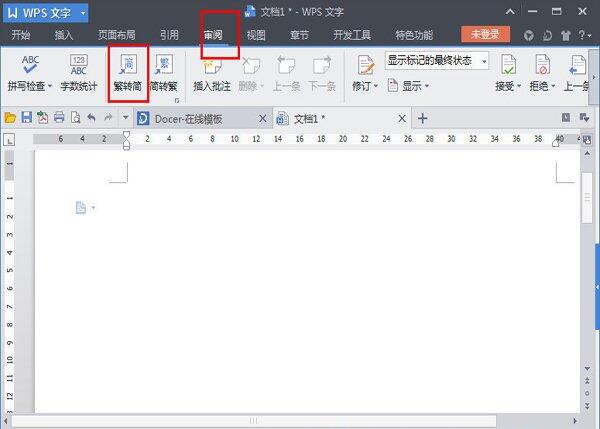
Task: Open Chinese conversion settings dialog launcher
Action: 177,100
